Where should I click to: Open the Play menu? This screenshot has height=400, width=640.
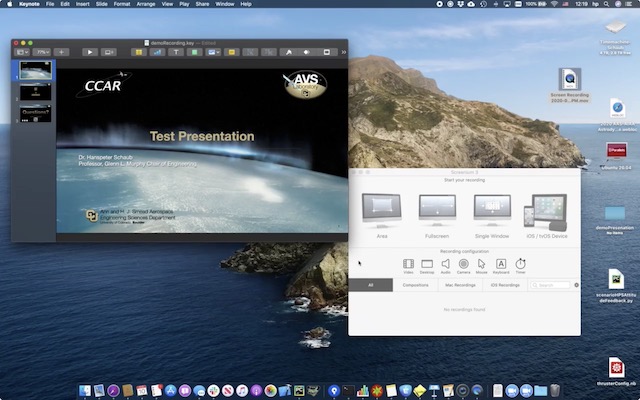coord(184,4)
